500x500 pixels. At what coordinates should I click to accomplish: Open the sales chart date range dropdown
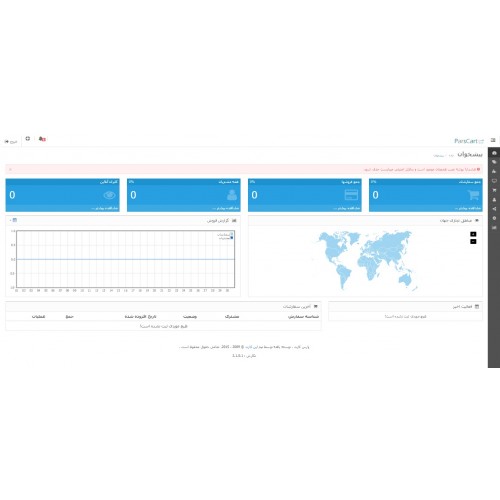(14, 220)
